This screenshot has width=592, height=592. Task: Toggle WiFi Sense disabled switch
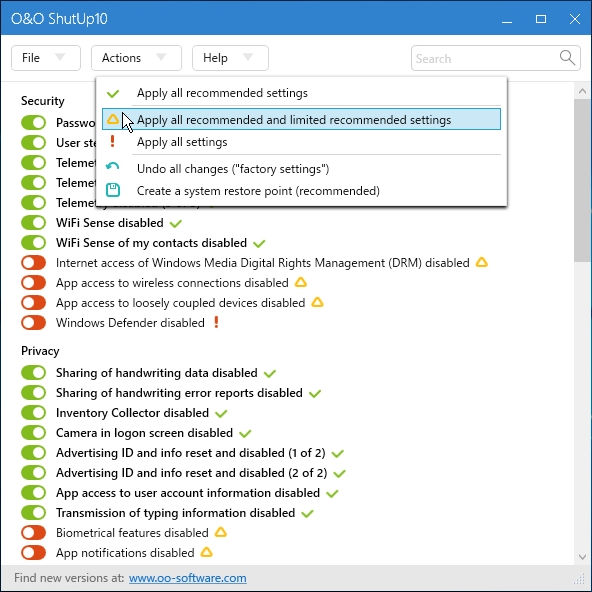click(34, 223)
